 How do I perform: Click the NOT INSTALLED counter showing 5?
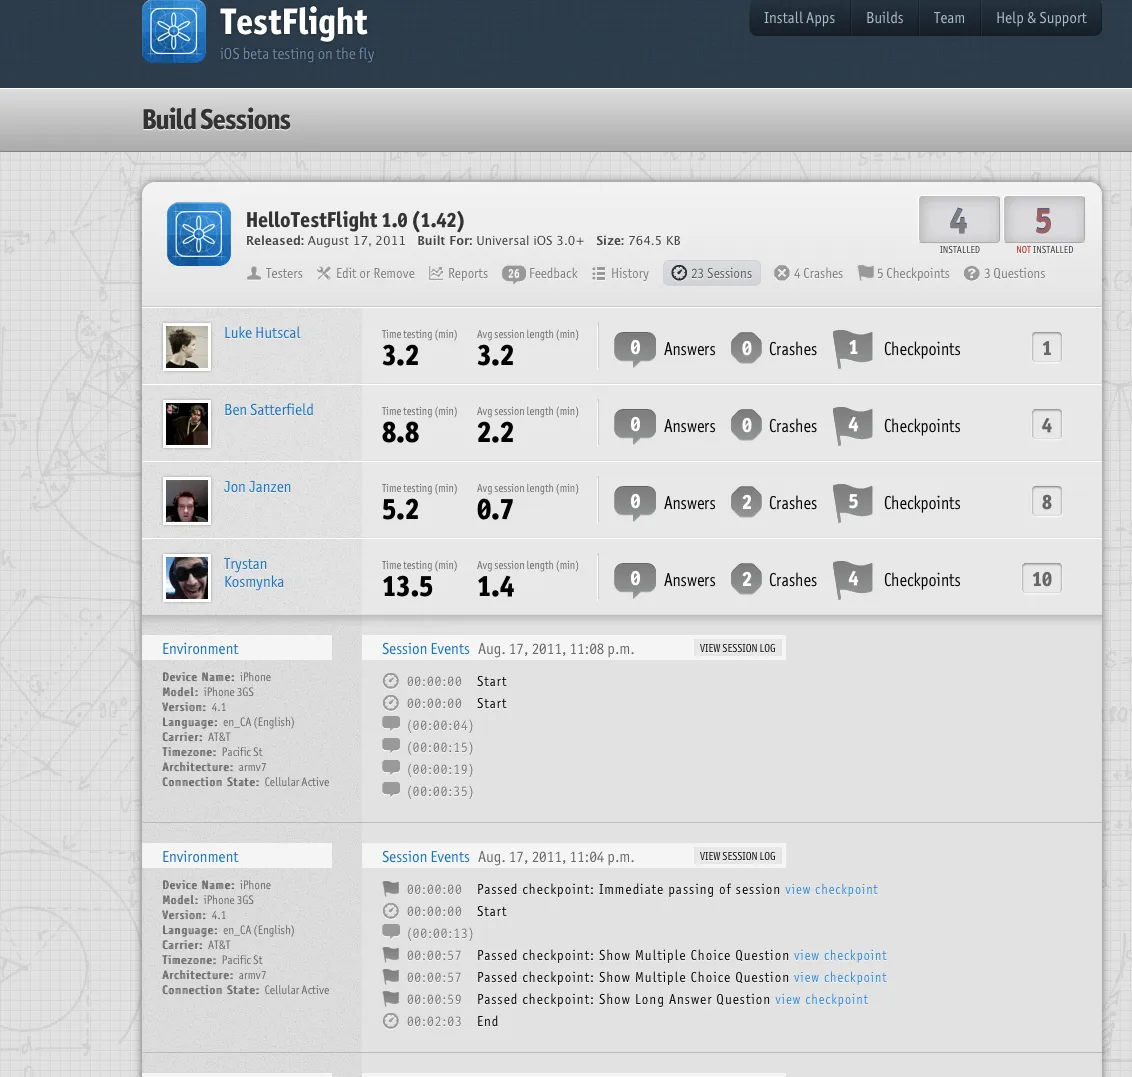point(1044,218)
